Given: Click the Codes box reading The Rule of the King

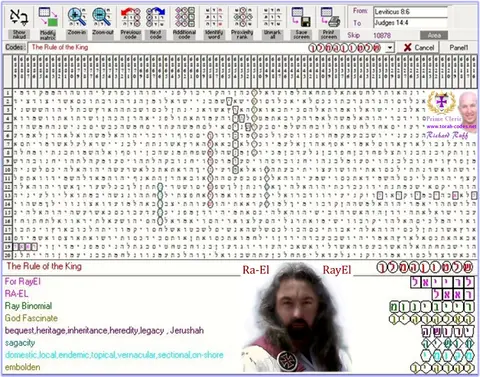Looking at the screenshot, I should coord(211,48).
